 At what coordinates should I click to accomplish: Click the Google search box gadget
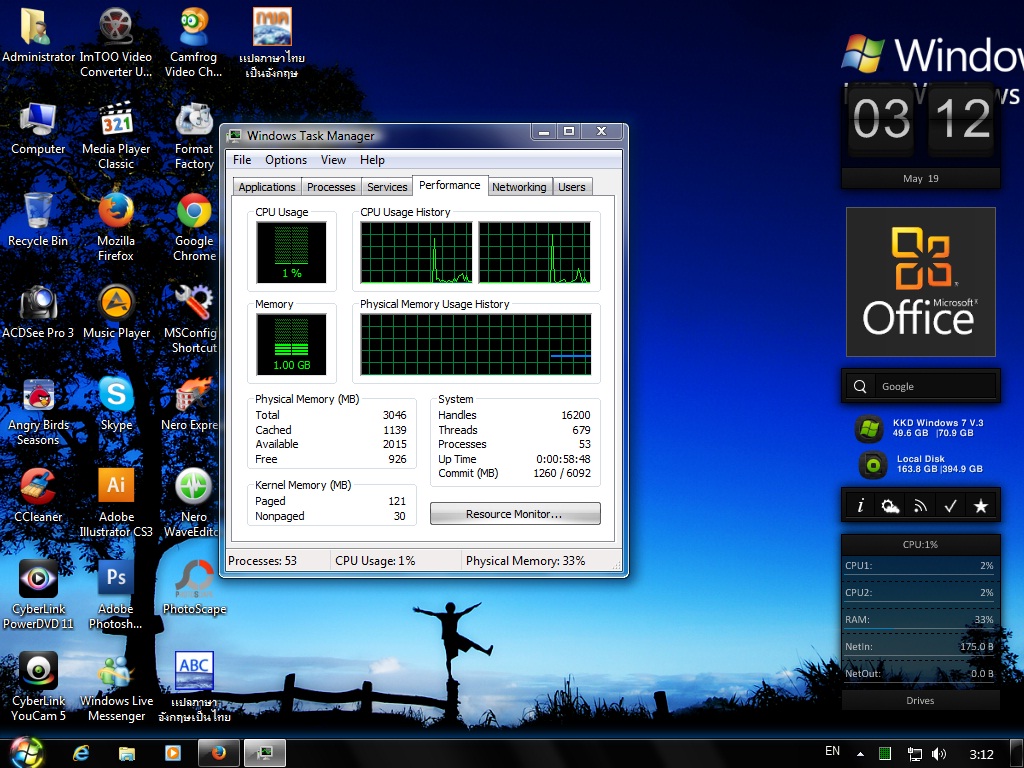(x=920, y=385)
